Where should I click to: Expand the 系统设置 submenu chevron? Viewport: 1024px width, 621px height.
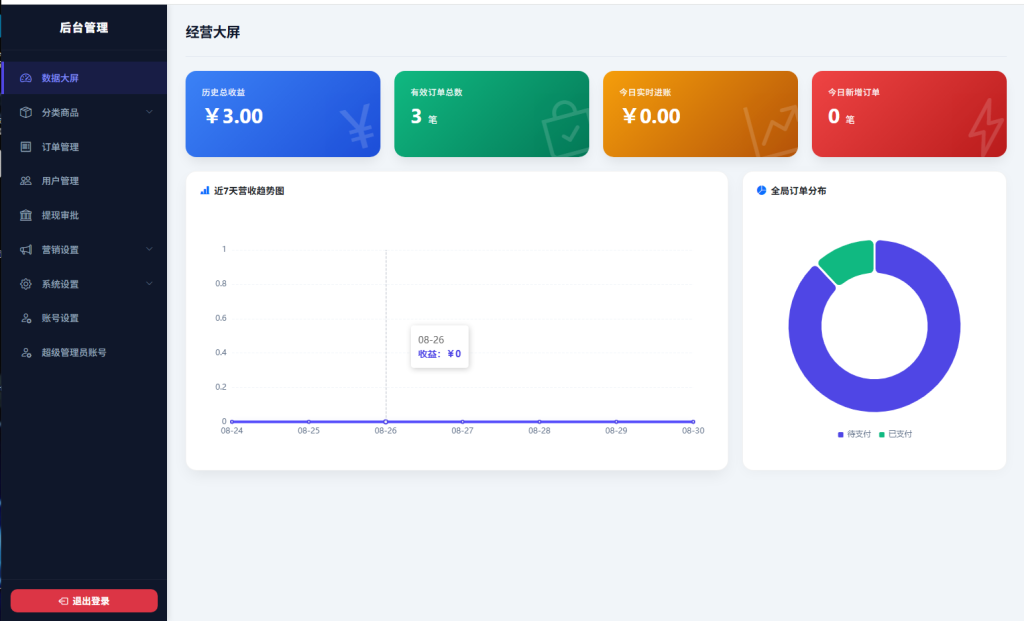149,284
